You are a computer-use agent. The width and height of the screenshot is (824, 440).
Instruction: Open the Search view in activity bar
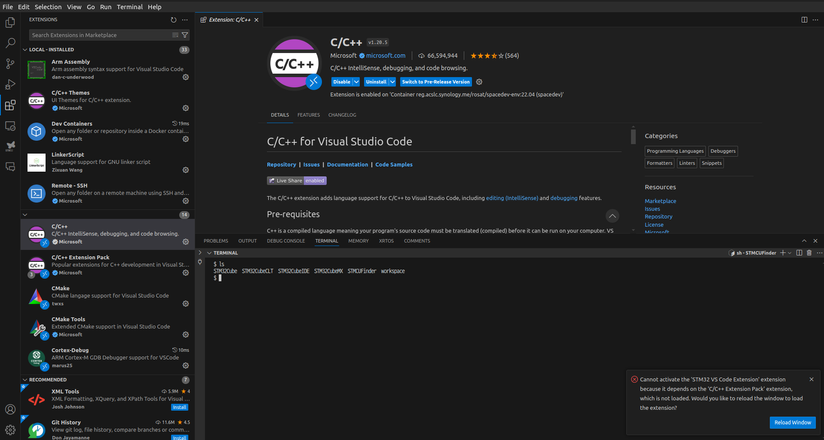click(x=10, y=43)
